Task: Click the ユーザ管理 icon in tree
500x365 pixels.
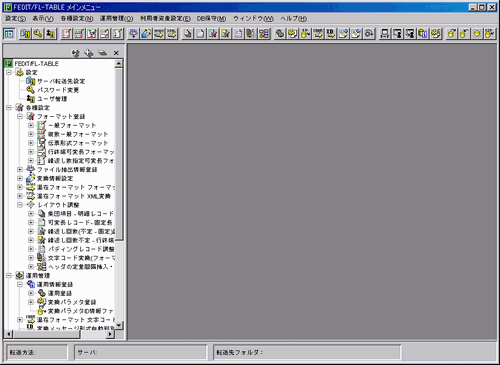Action: coord(30,99)
